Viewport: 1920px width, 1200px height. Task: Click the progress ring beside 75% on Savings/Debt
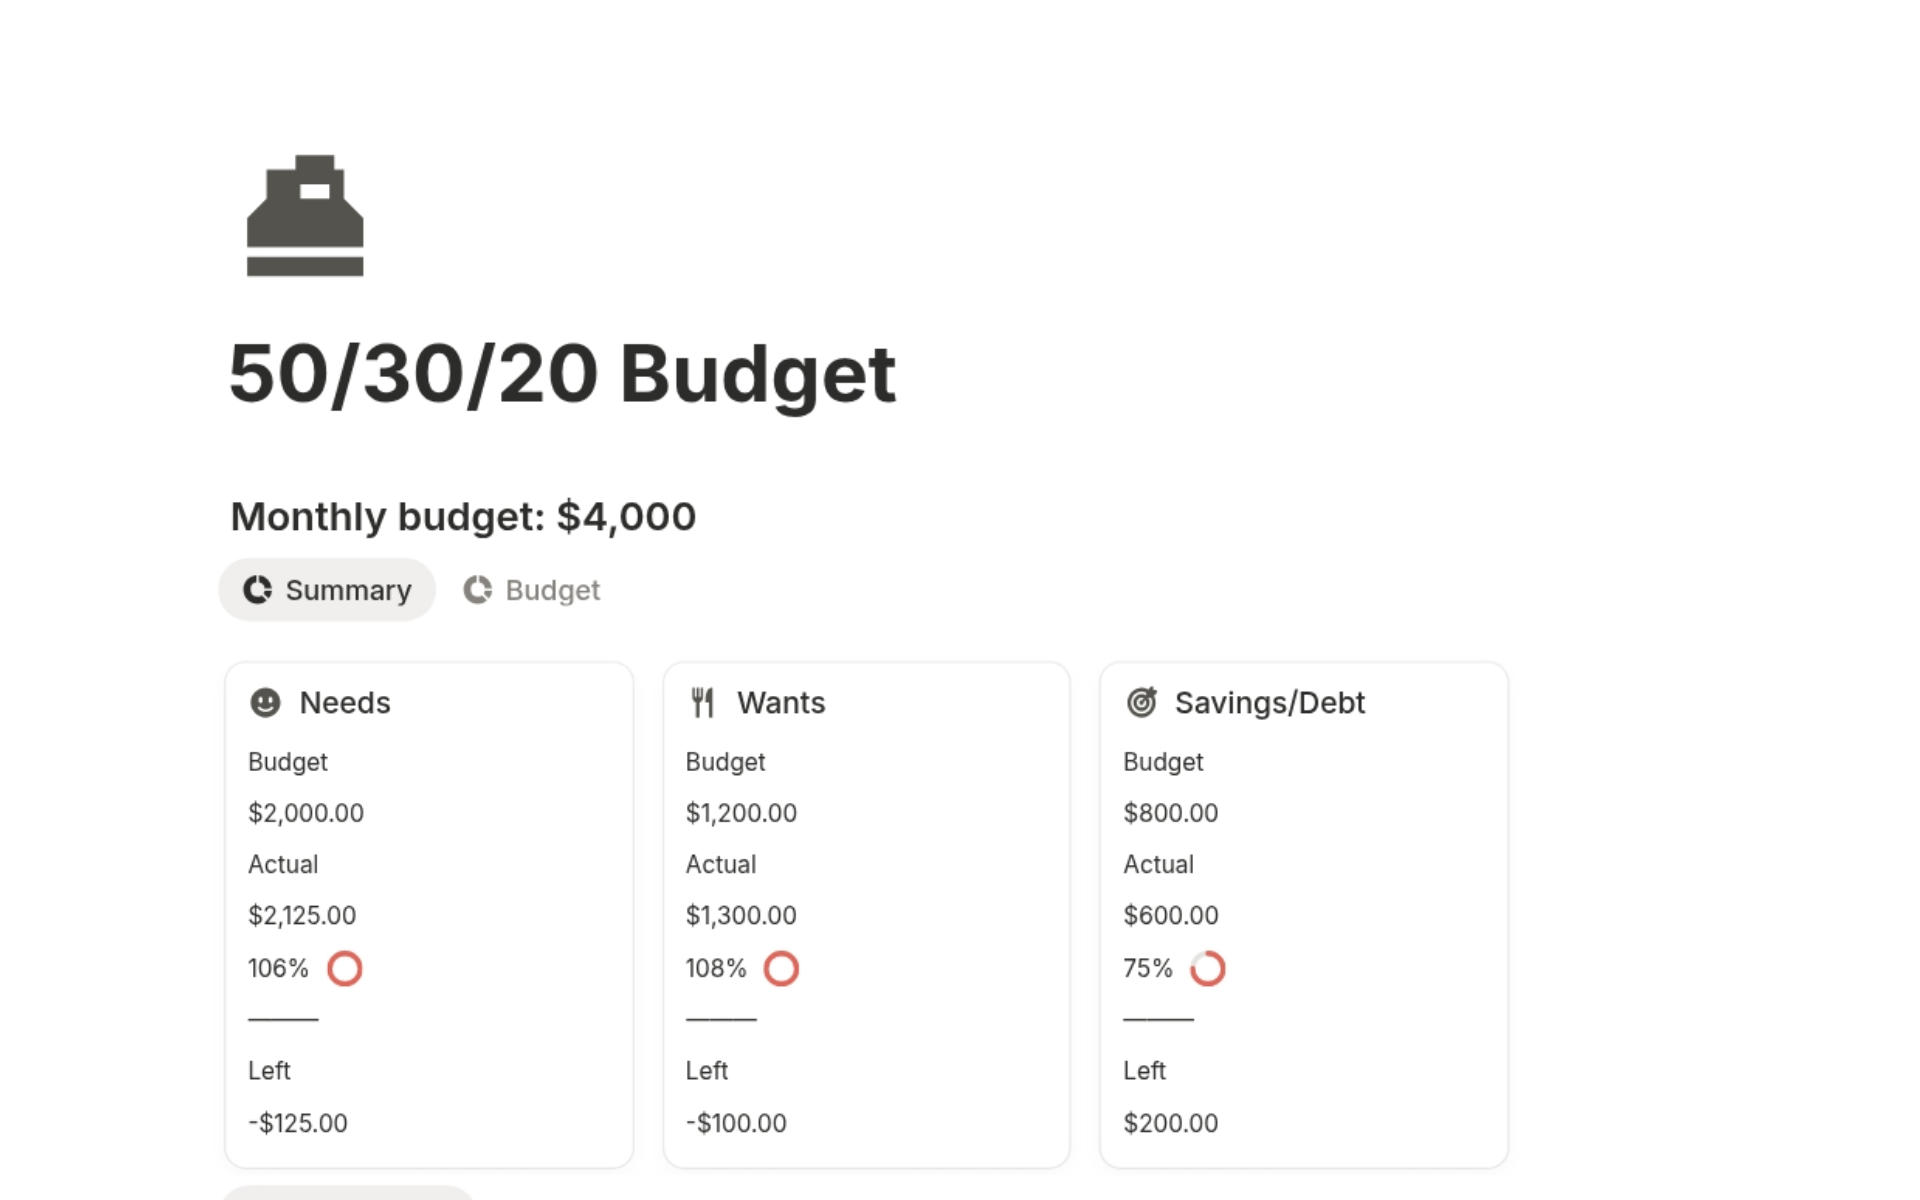point(1208,968)
